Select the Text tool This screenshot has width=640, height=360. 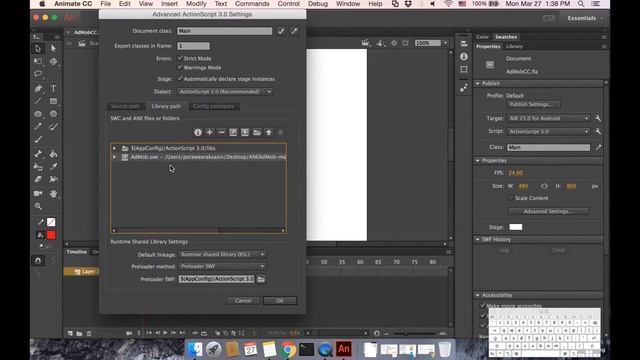click(x=53, y=89)
